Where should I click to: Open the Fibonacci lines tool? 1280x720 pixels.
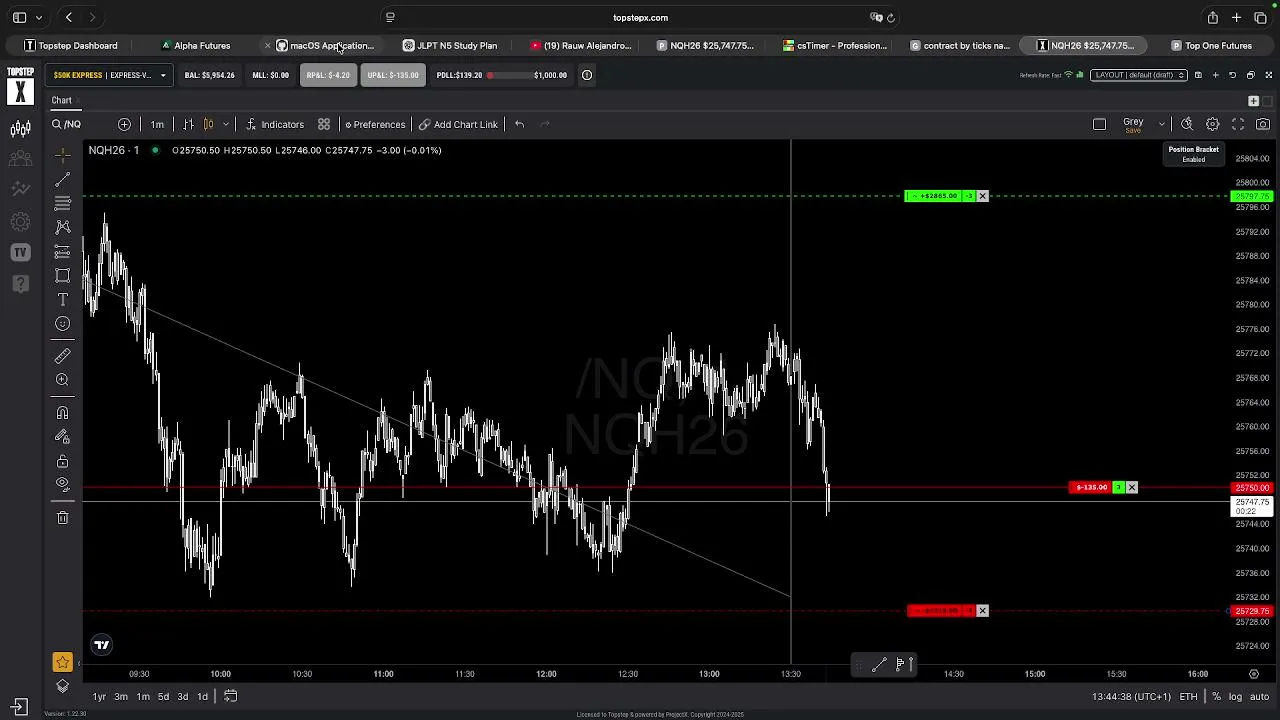pyautogui.click(x=62, y=203)
